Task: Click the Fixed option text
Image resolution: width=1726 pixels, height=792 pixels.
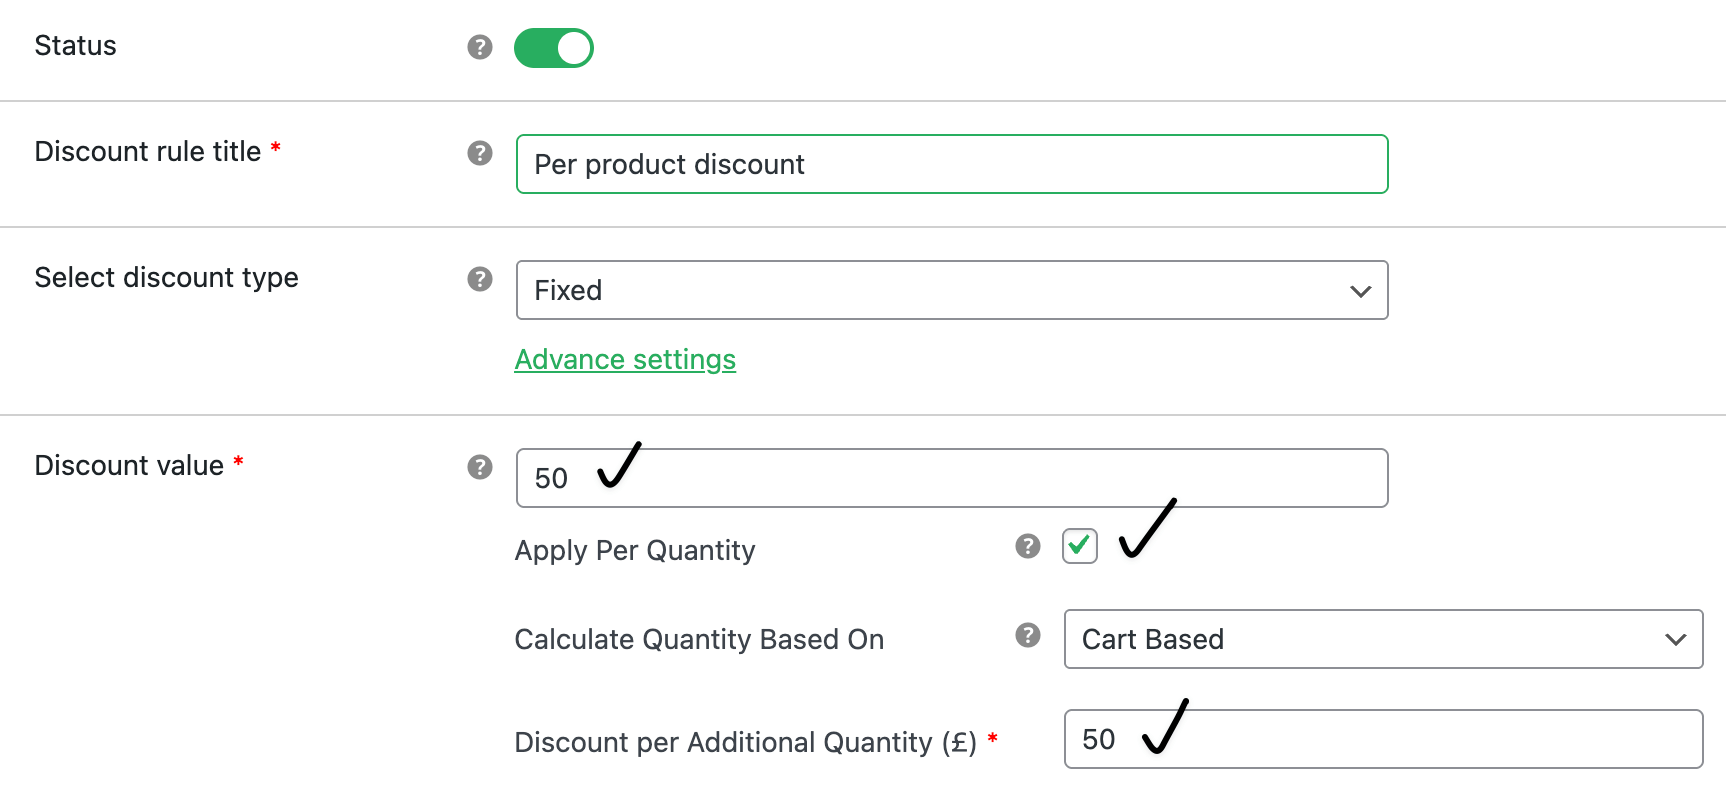Action: click(568, 290)
